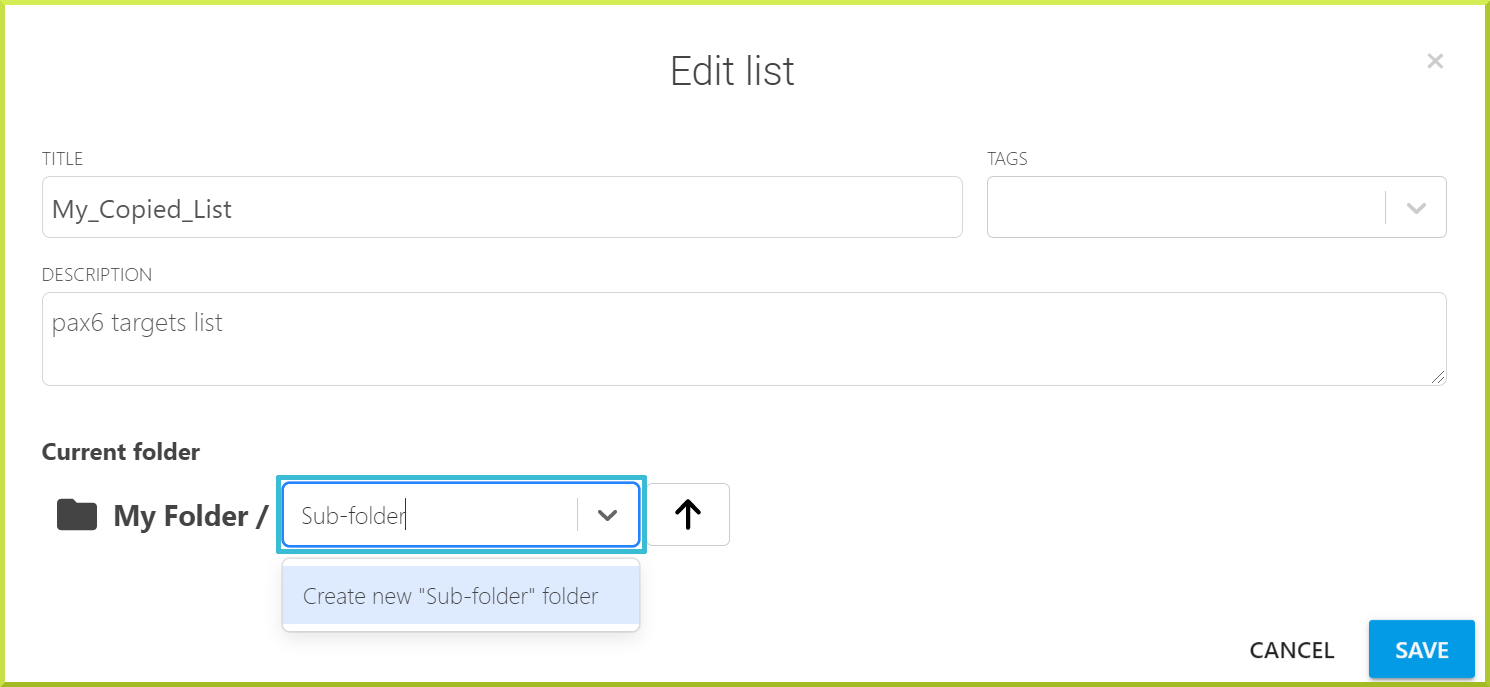Click the Description box resize handle
1490x687 pixels.
1438,377
